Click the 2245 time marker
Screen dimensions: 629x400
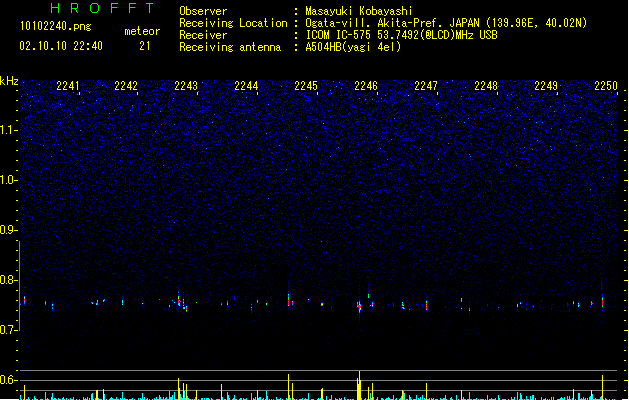(x=306, y=86)
